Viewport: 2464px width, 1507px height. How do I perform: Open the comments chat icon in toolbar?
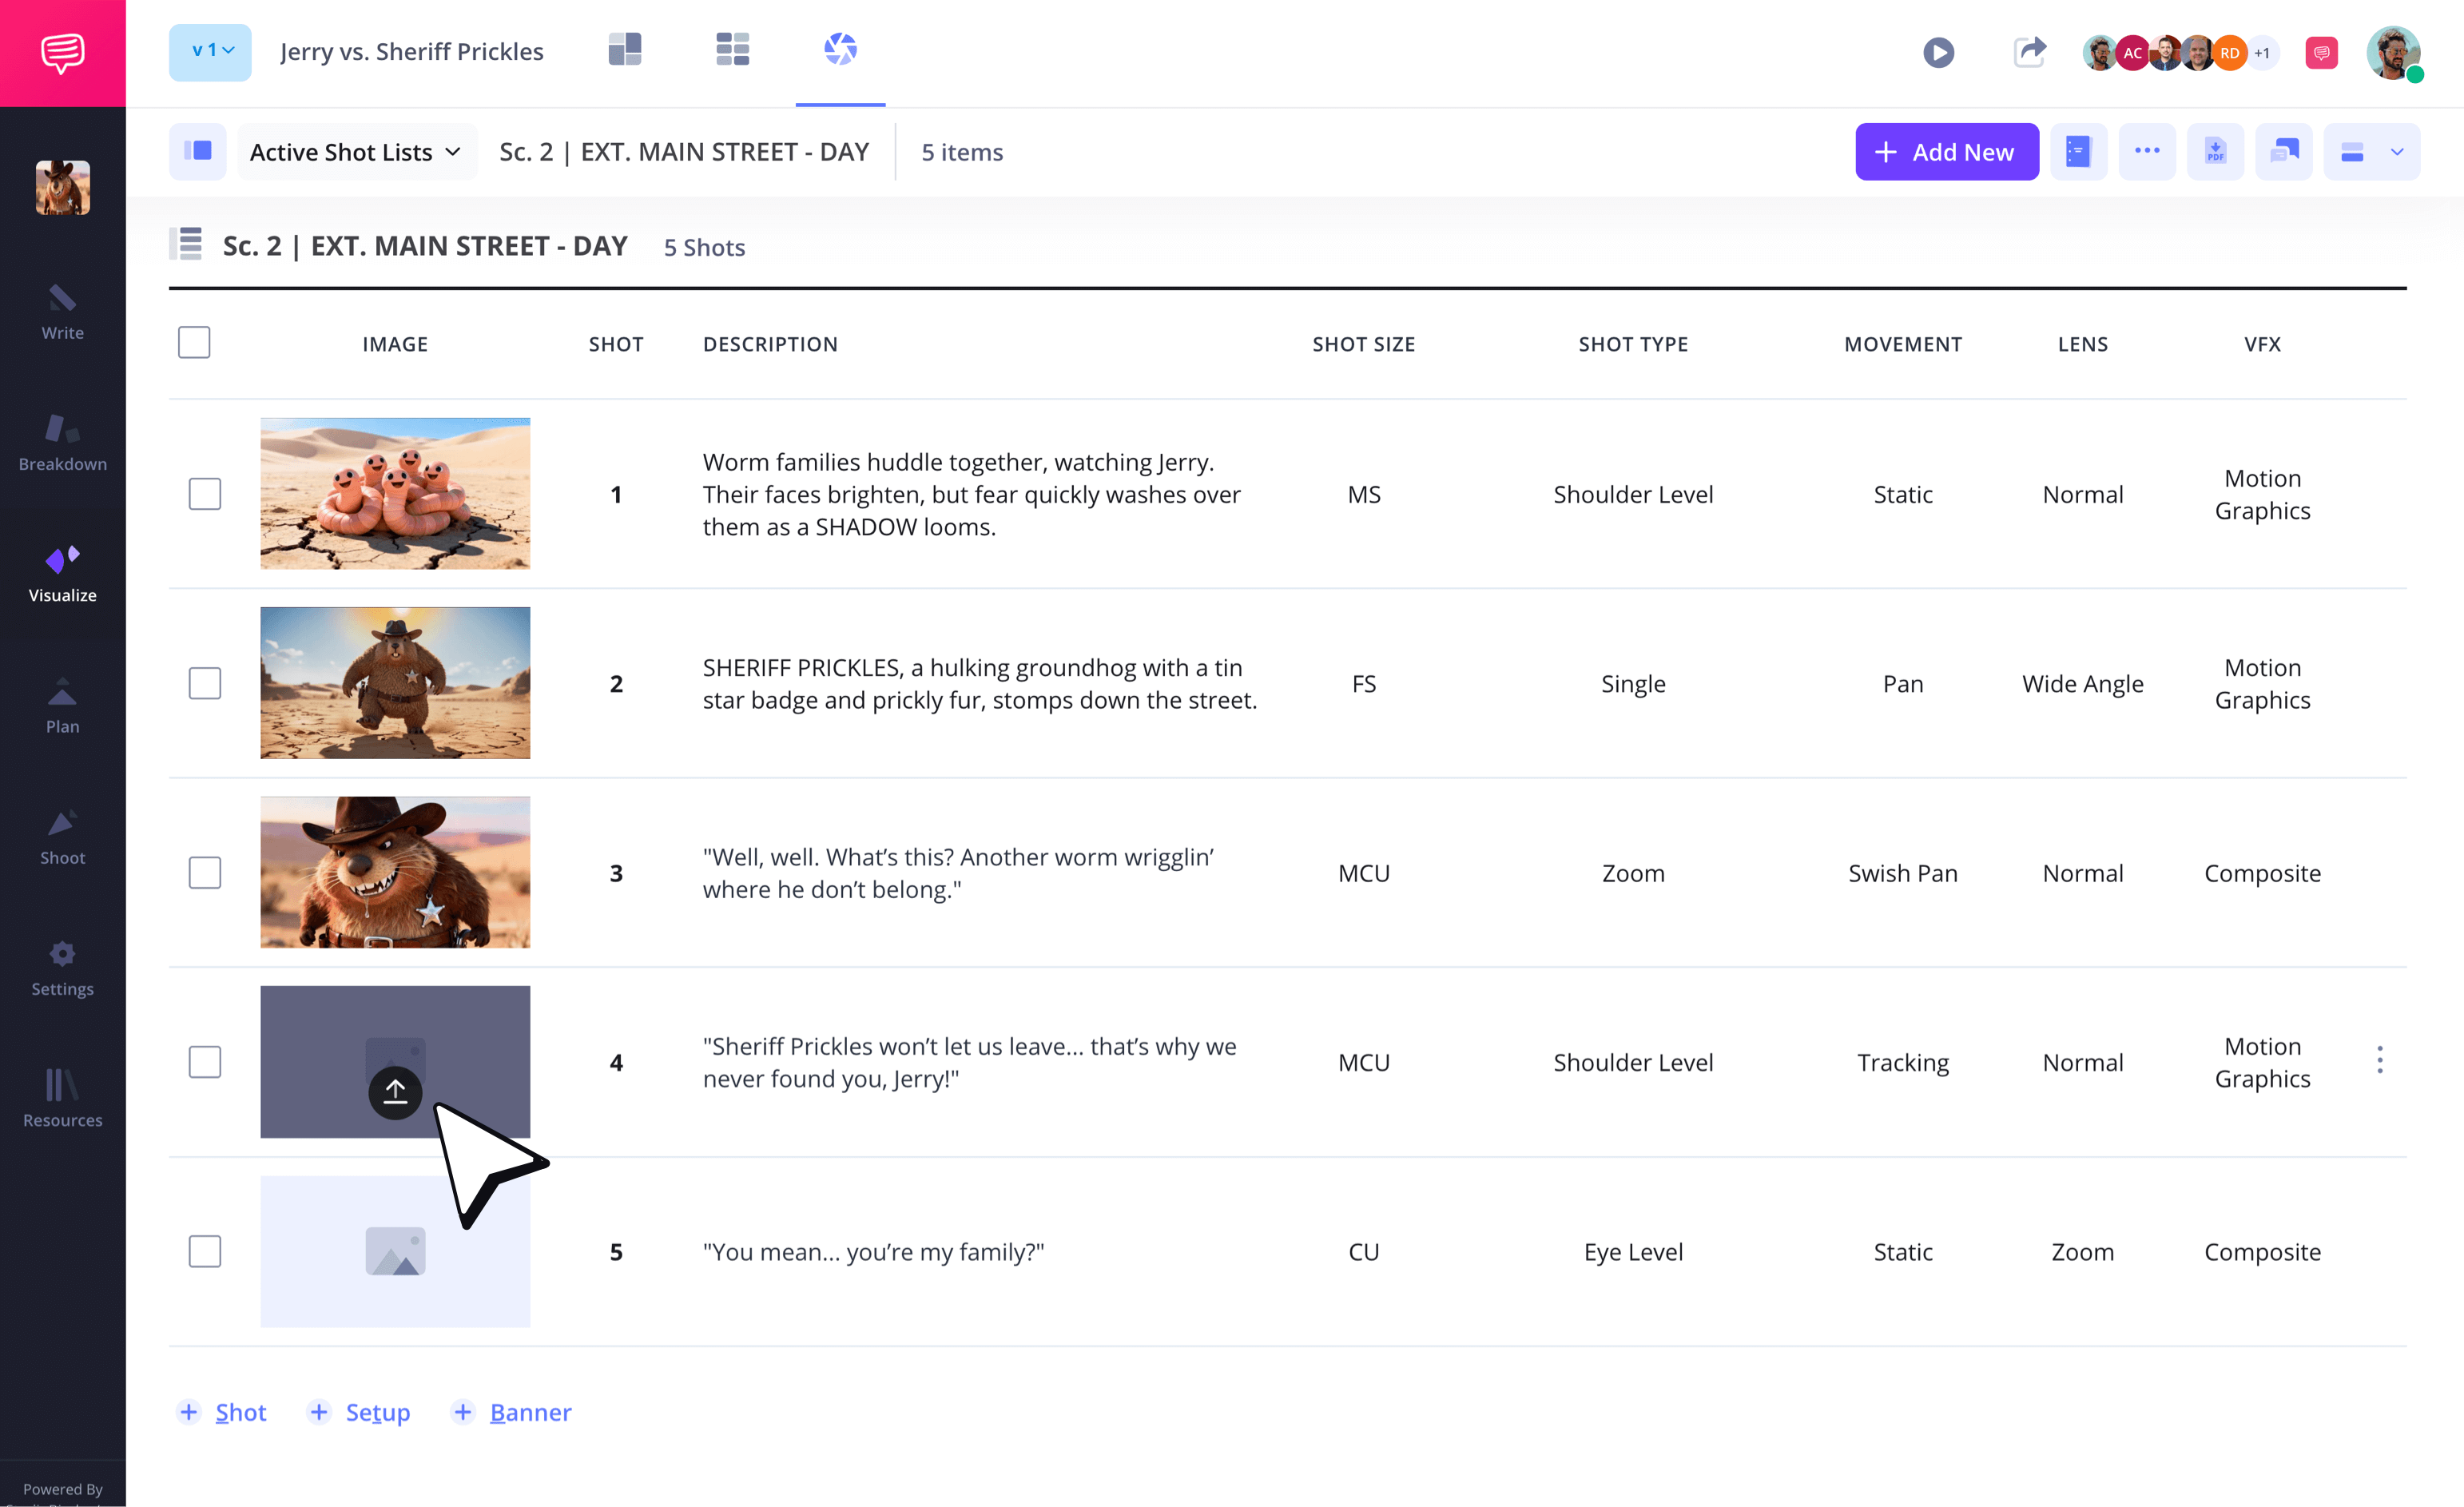click(2284, 152)
